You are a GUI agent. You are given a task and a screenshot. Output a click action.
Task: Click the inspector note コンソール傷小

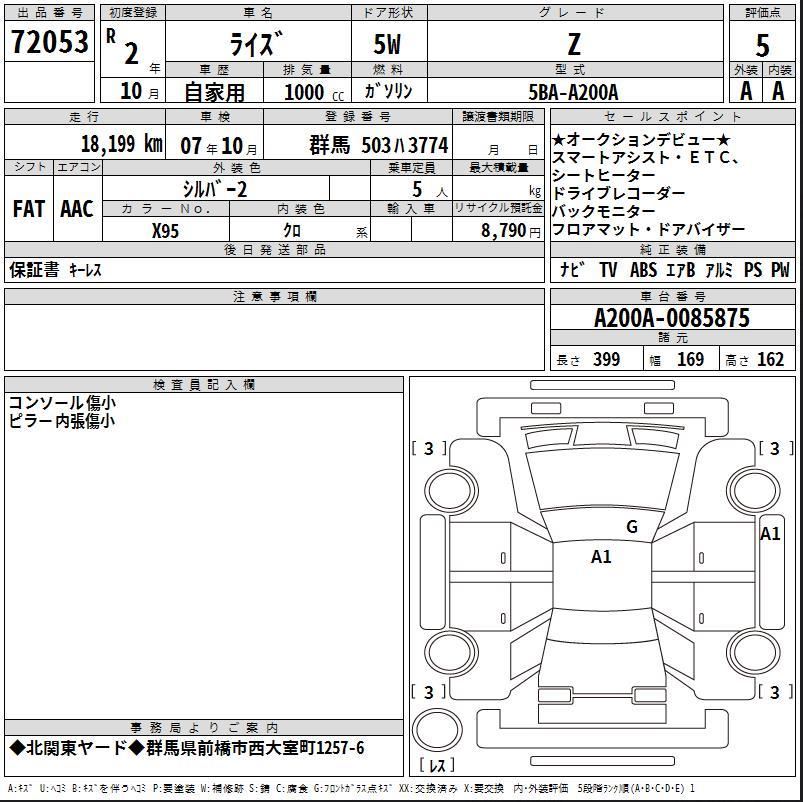pos(62,404)
